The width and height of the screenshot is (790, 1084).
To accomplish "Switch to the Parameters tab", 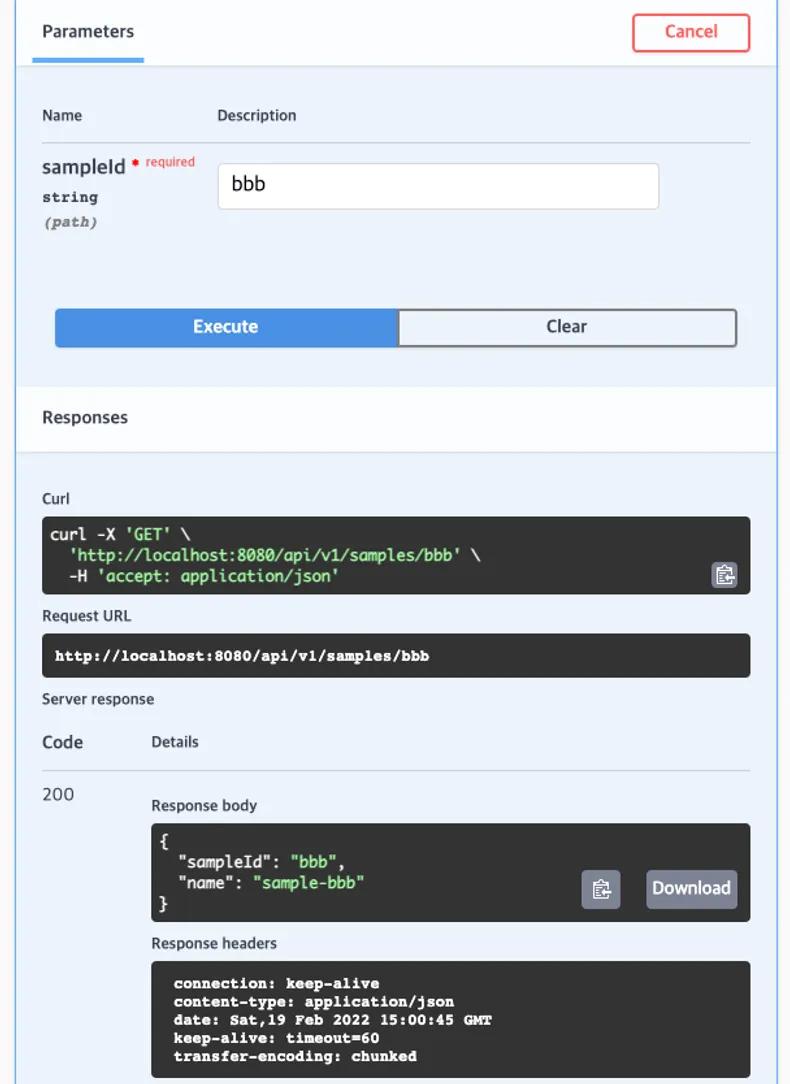I will click(88, 32).
